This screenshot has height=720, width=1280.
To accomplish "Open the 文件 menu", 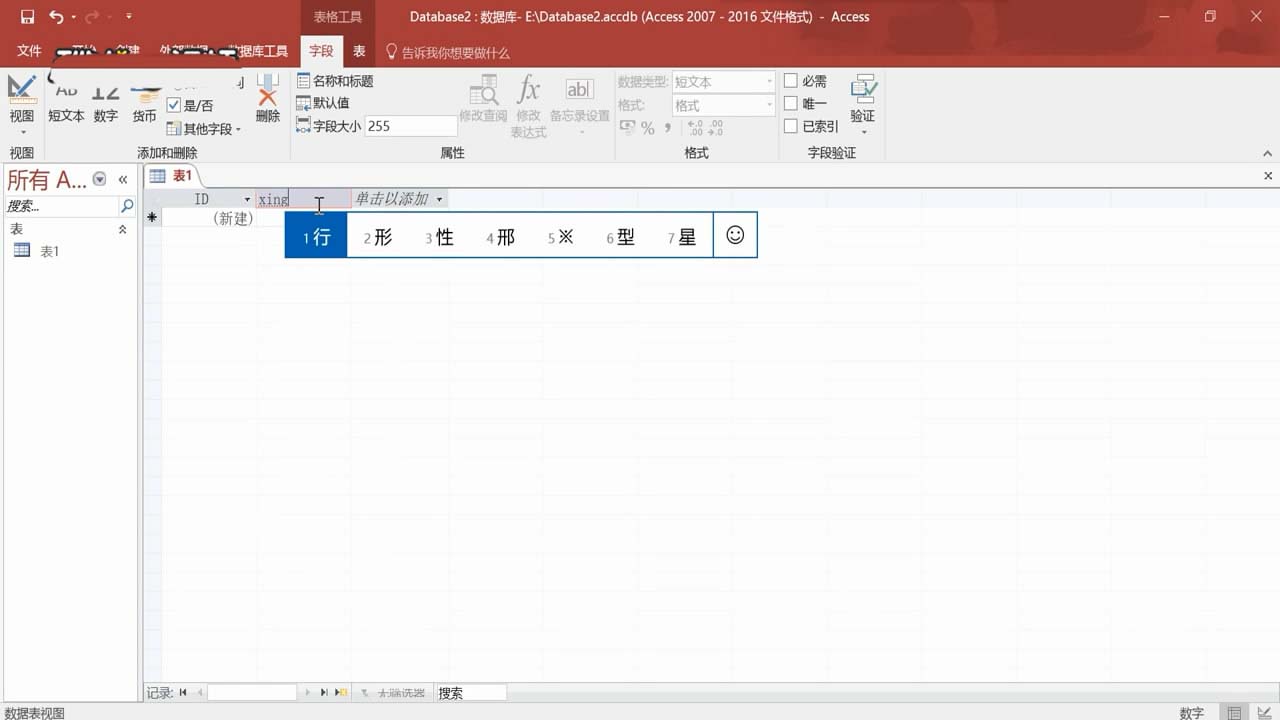I will (29, 51).
